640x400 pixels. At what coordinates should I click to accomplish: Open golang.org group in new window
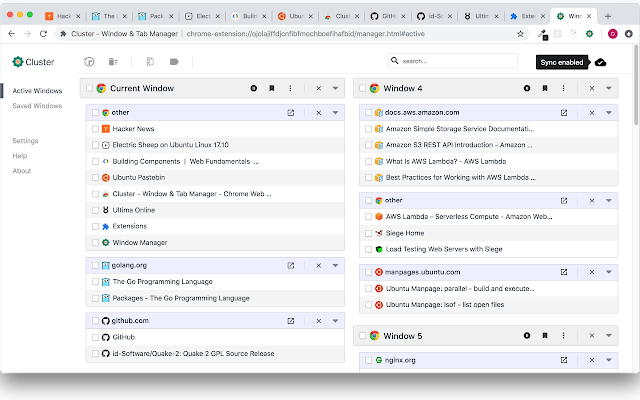coord(291,265)
